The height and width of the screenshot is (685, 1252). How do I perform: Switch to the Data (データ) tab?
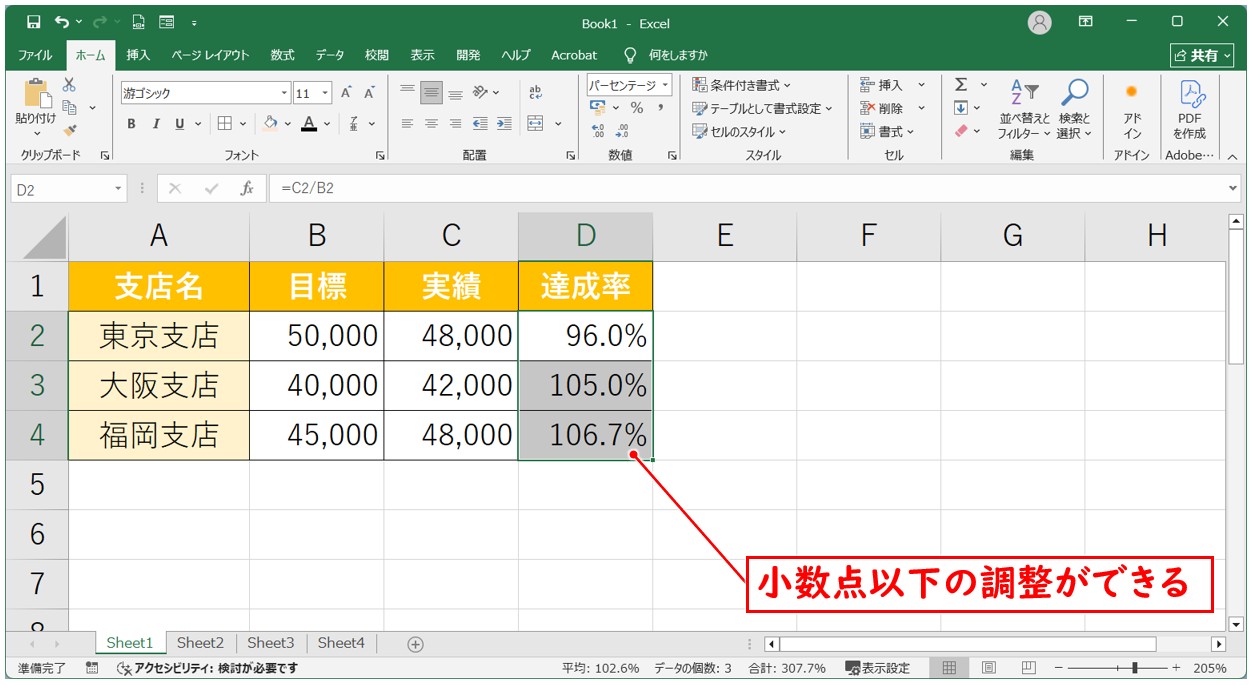click(x=330, y=55)
